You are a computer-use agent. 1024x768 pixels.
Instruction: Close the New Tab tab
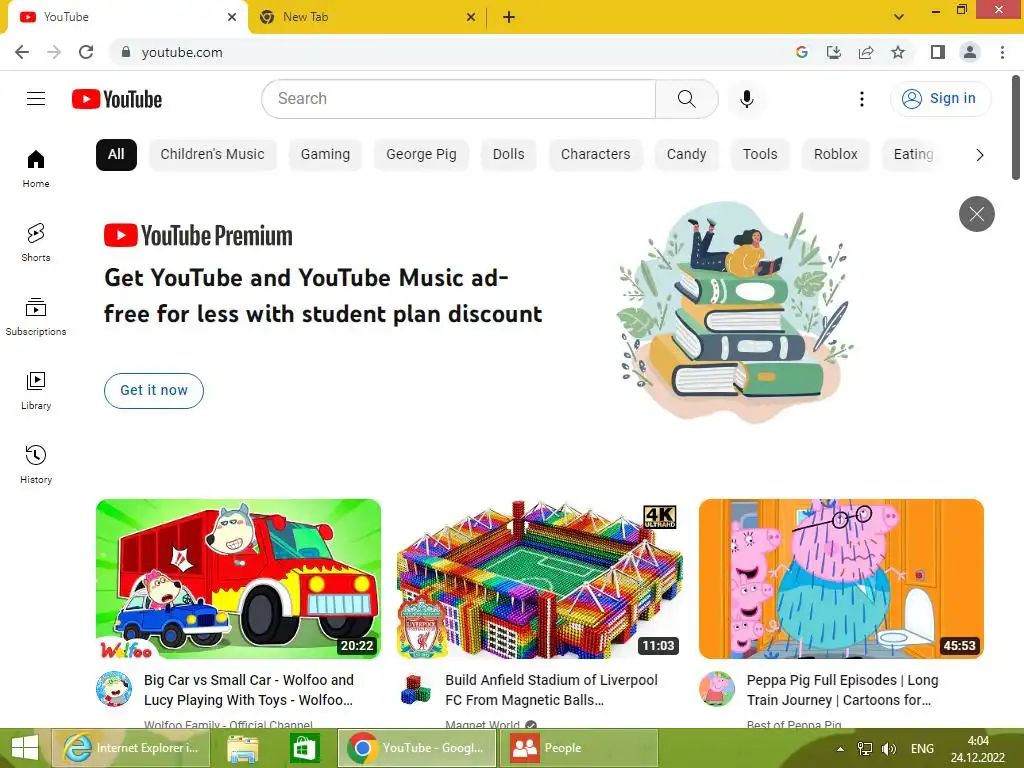471,17
